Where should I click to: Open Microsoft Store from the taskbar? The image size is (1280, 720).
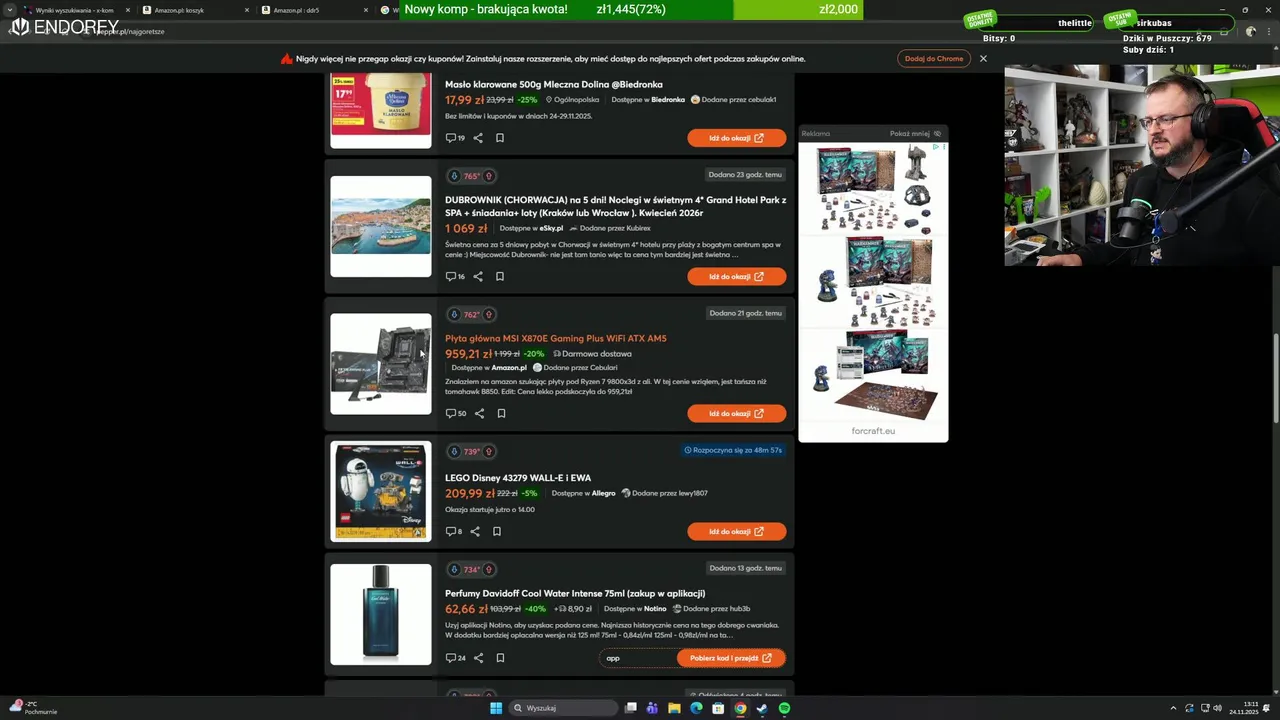click(718, 708)
